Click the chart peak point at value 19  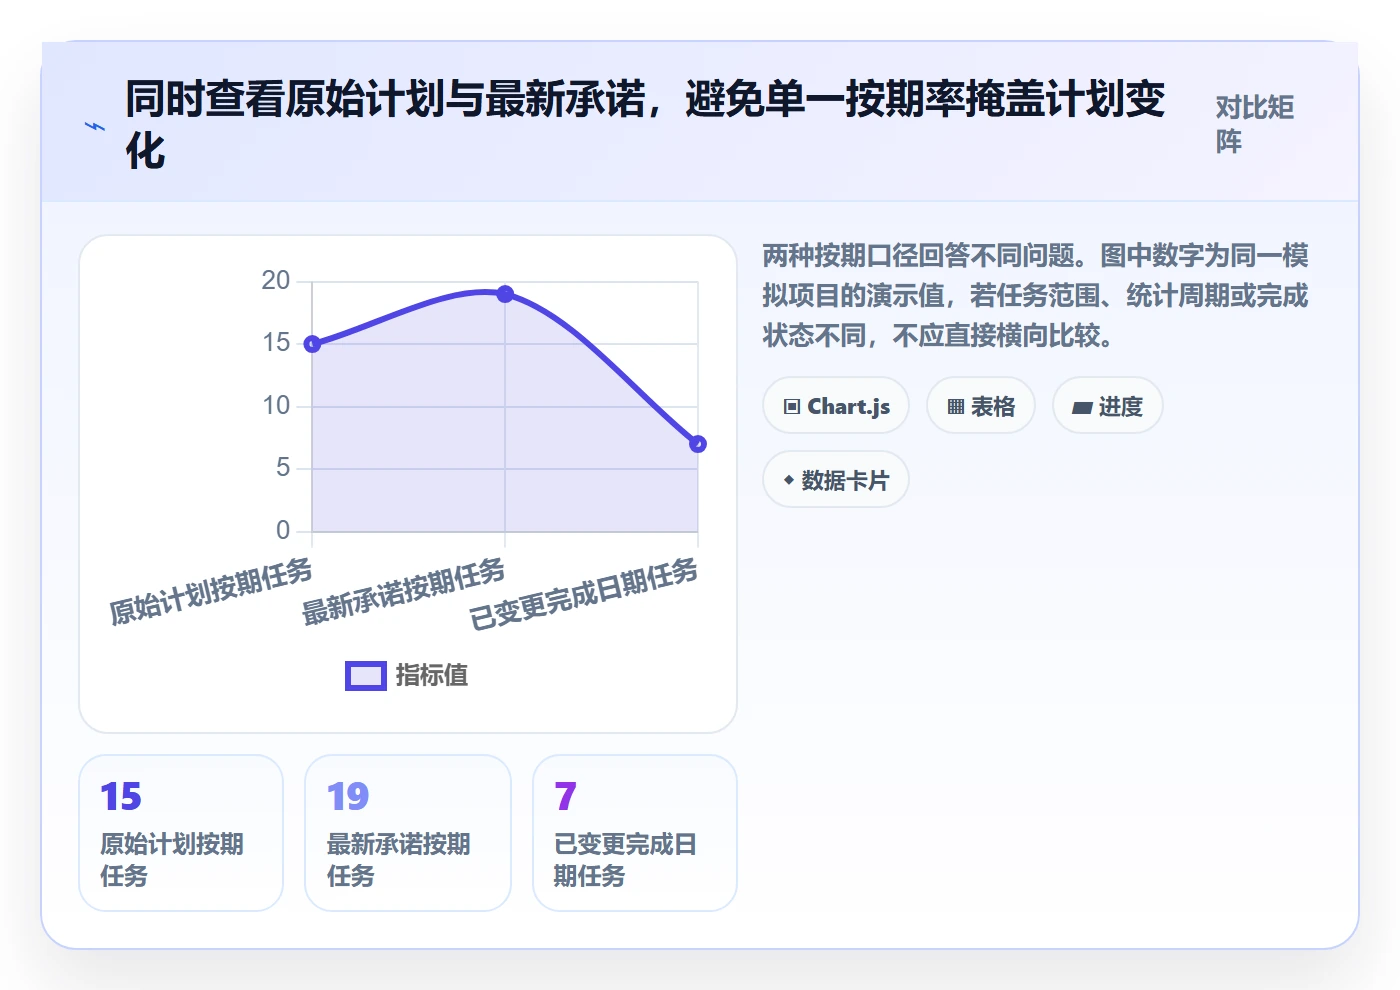(x=505, y=294)
